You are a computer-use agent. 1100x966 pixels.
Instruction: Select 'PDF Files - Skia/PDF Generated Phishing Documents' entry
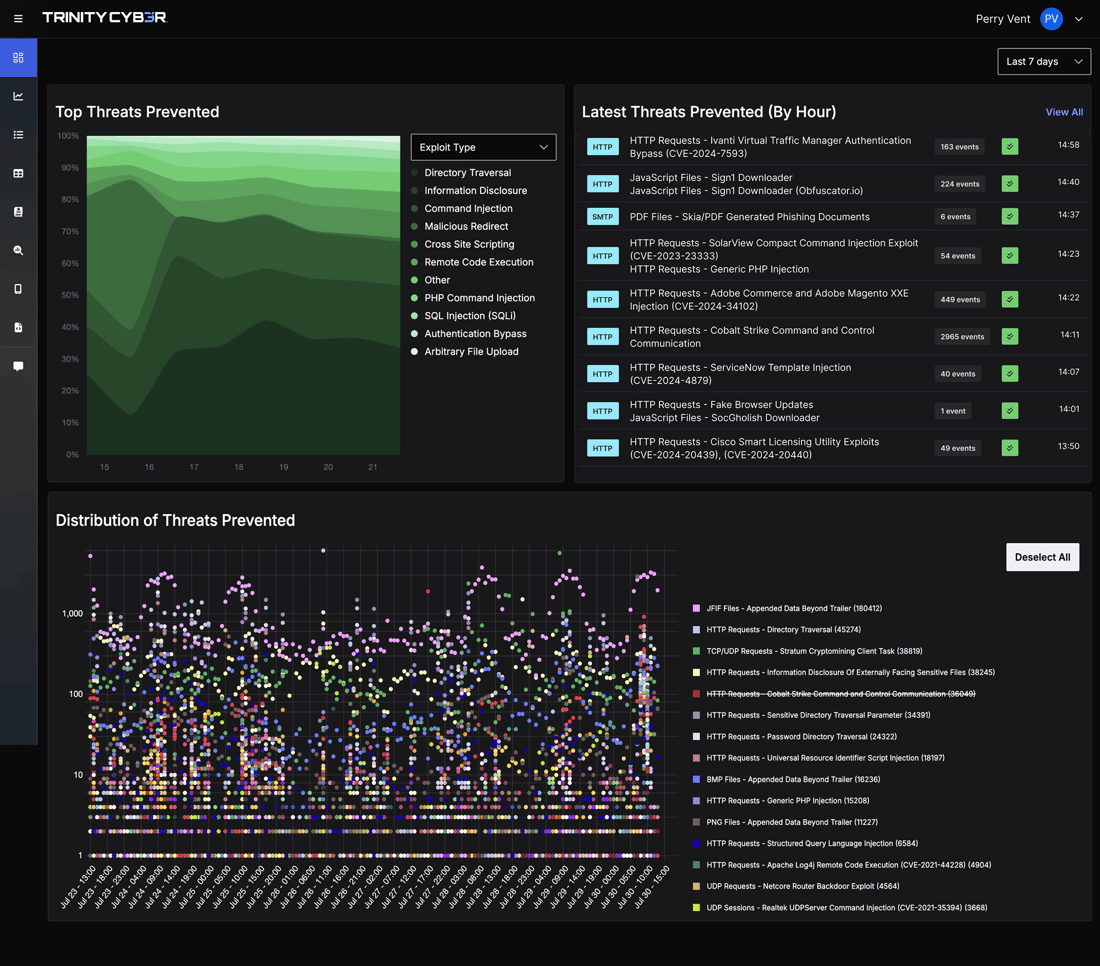click(749, 217)
